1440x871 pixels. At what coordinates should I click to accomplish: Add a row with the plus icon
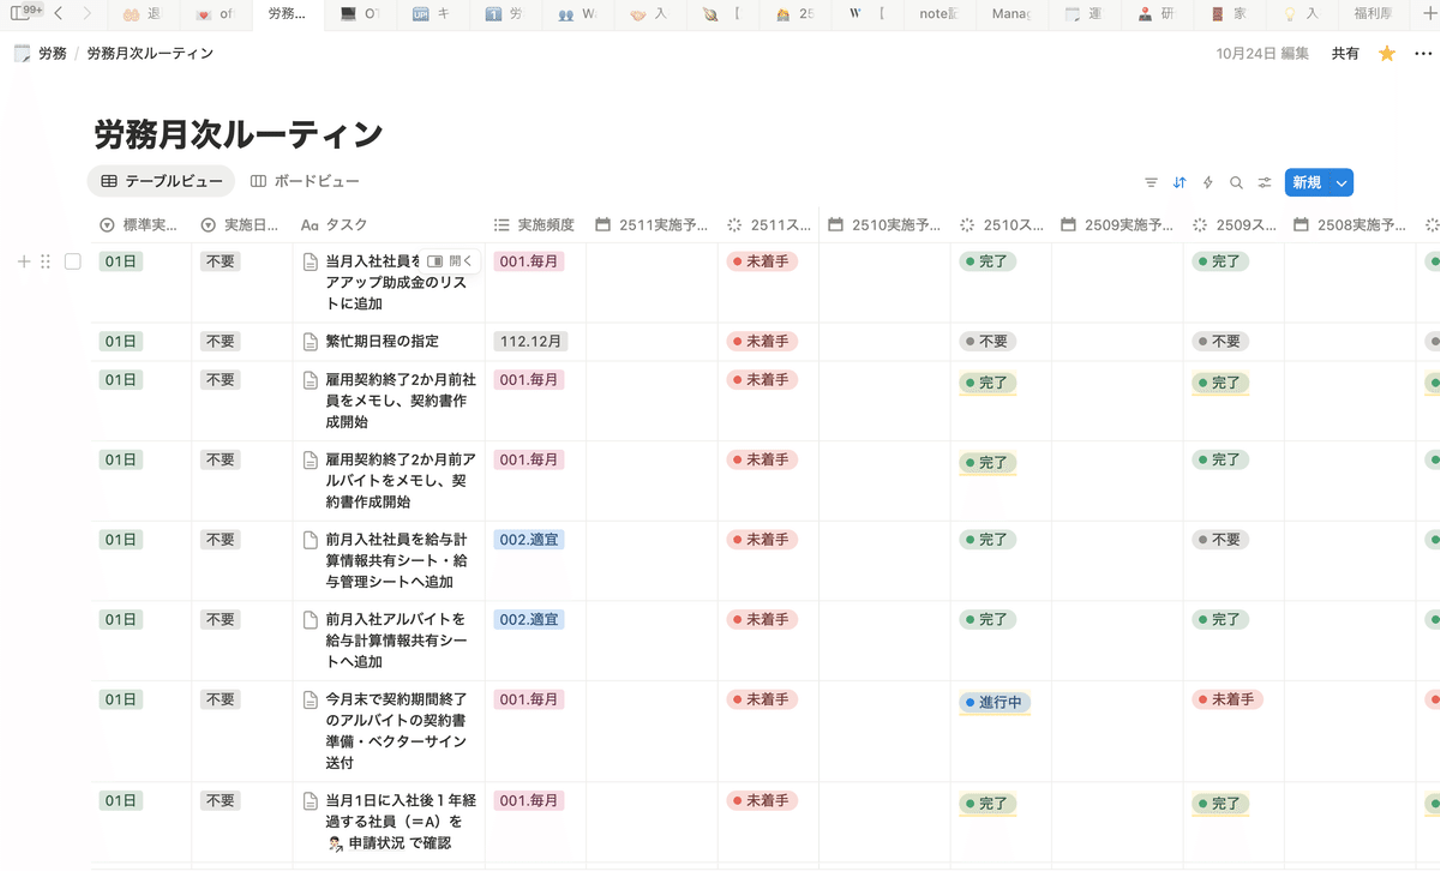click(24, 262)
